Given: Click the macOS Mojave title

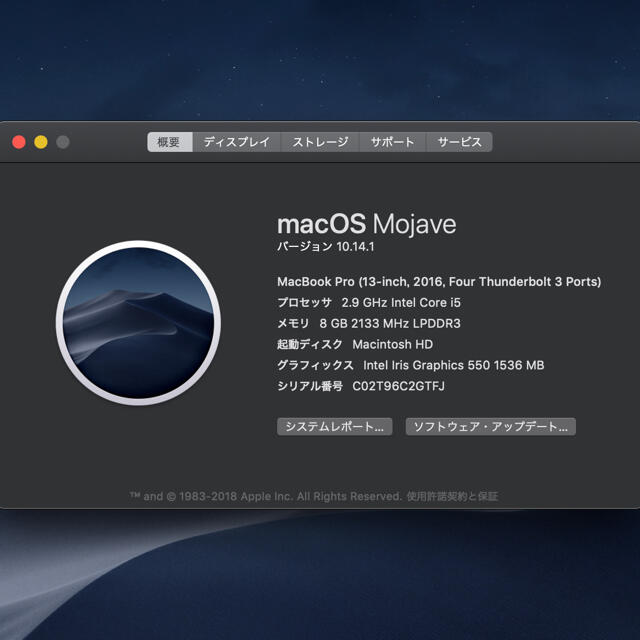Looking at the screenshot, I should click(367, 224).
